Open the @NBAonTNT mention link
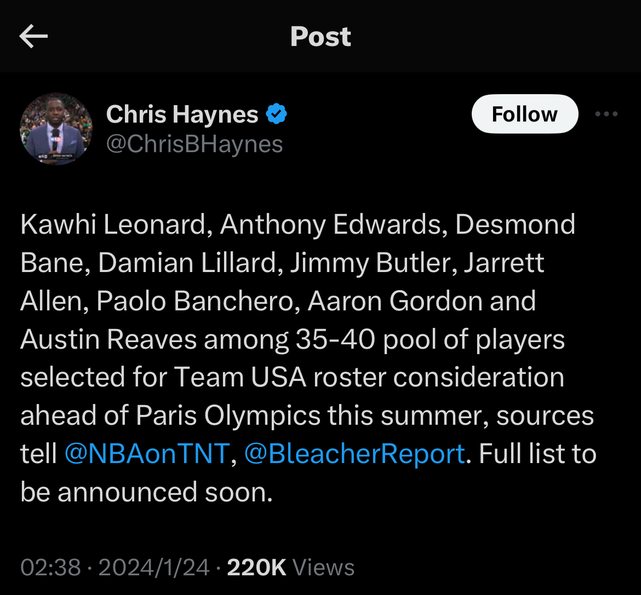Viewport: 641px width, 595px height. click(146, 453)
